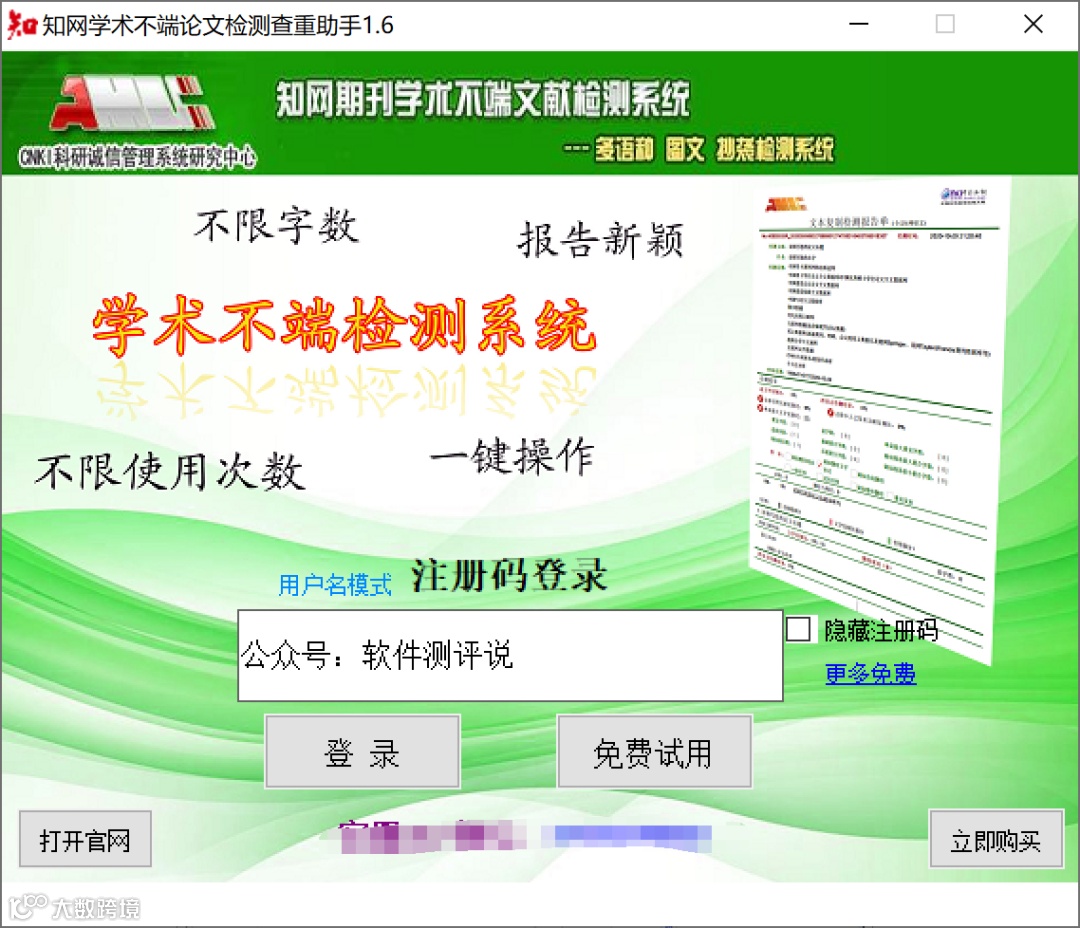Click the 报告新颖 text
Viewport: 1080px width, 928px height.
[x=601, y=240]
